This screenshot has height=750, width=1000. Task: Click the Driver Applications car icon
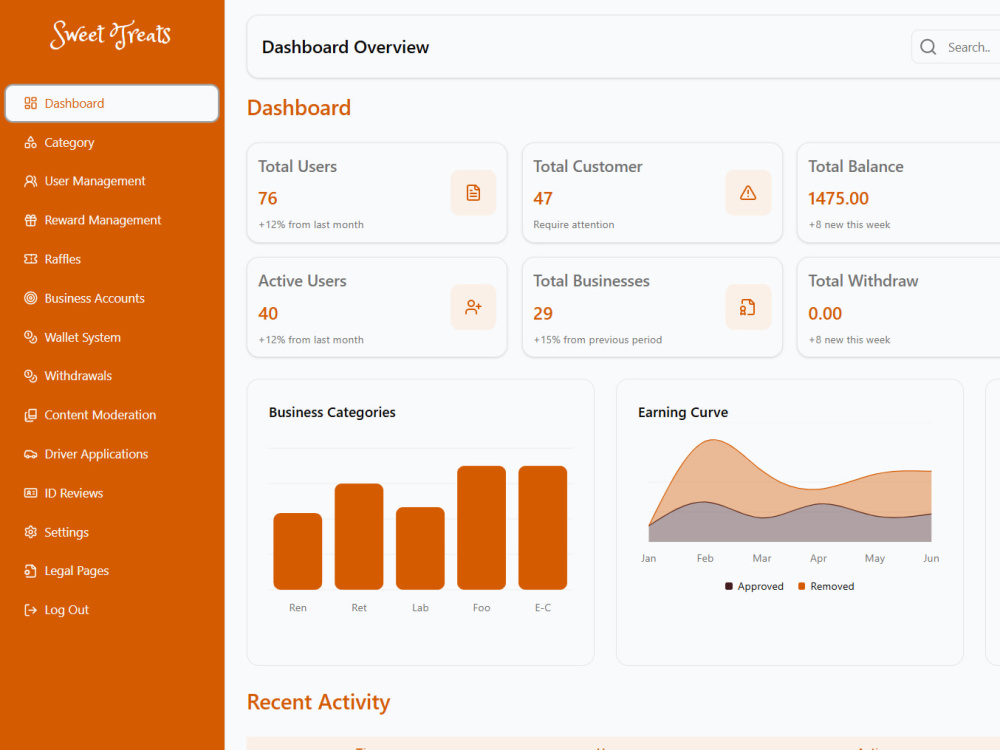click(x=31, y=454)
